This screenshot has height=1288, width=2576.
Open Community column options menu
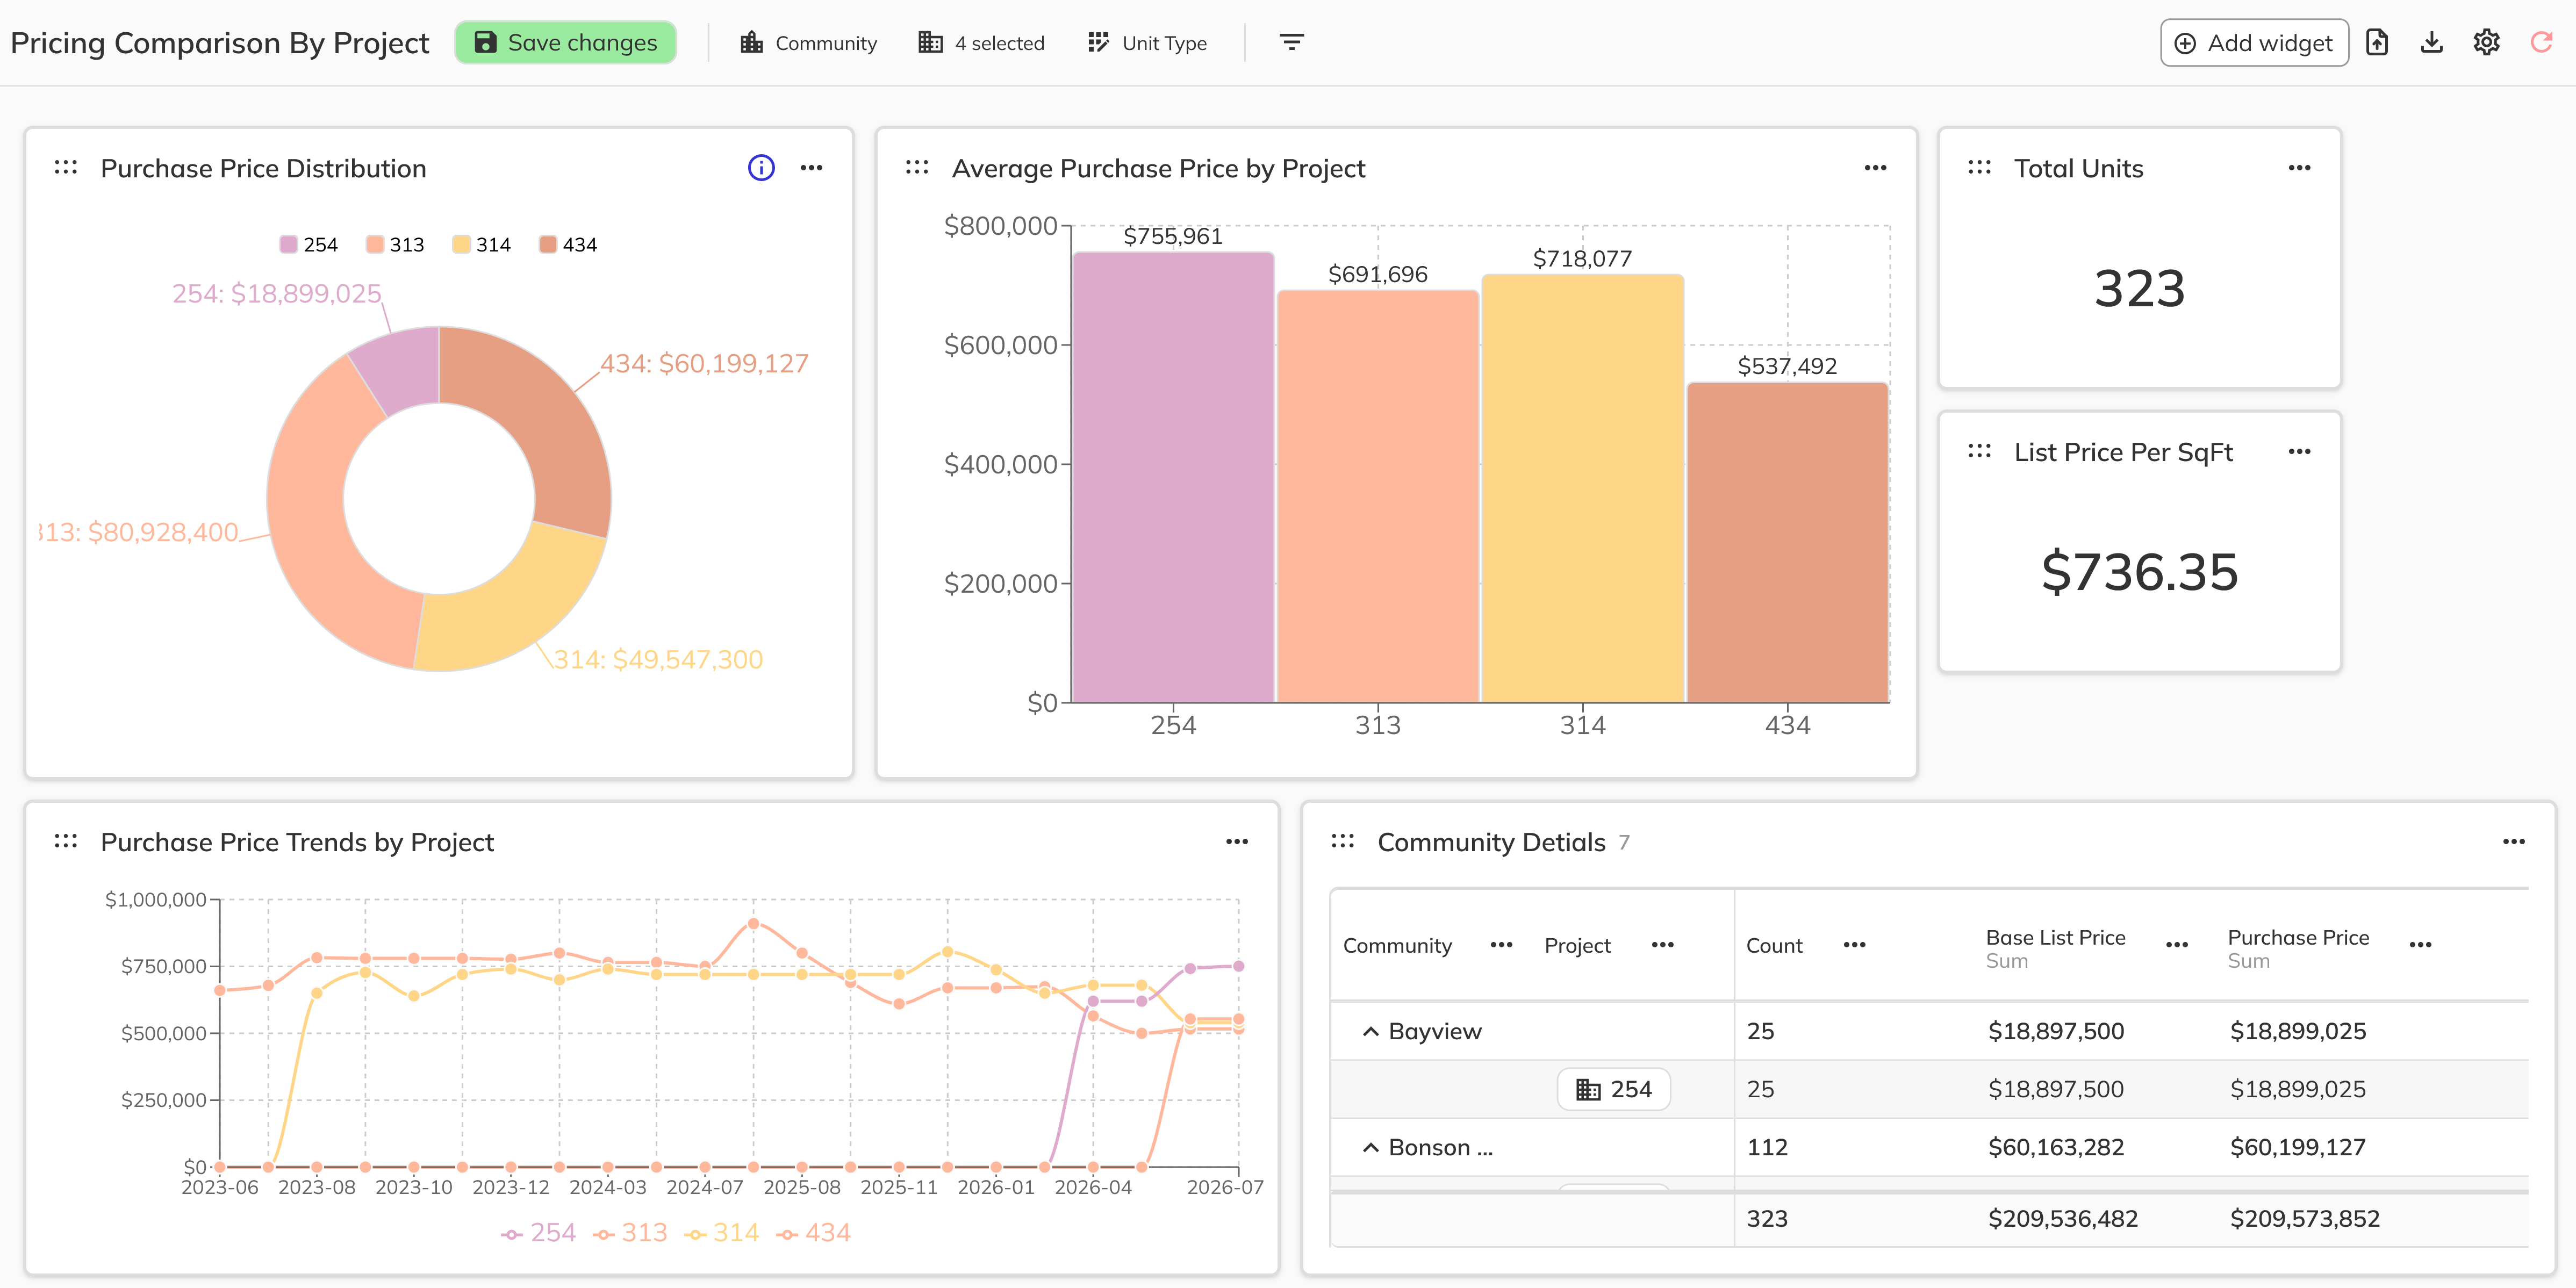coord(1501,946)
